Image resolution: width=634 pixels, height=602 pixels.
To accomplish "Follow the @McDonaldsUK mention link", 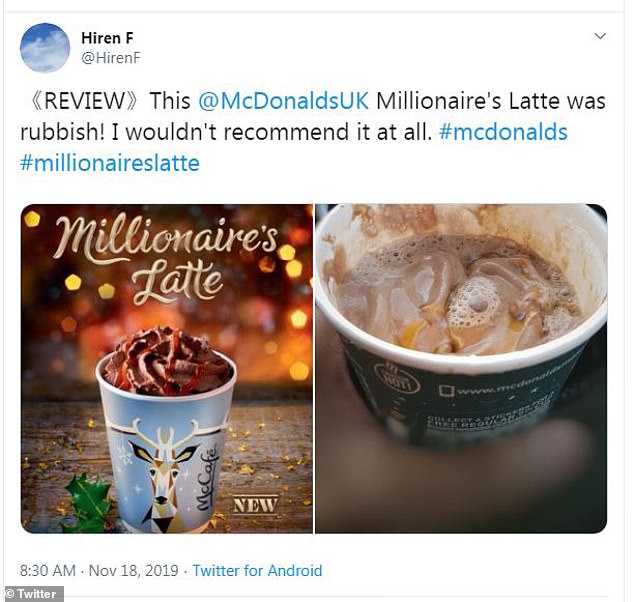I will 283,101.
